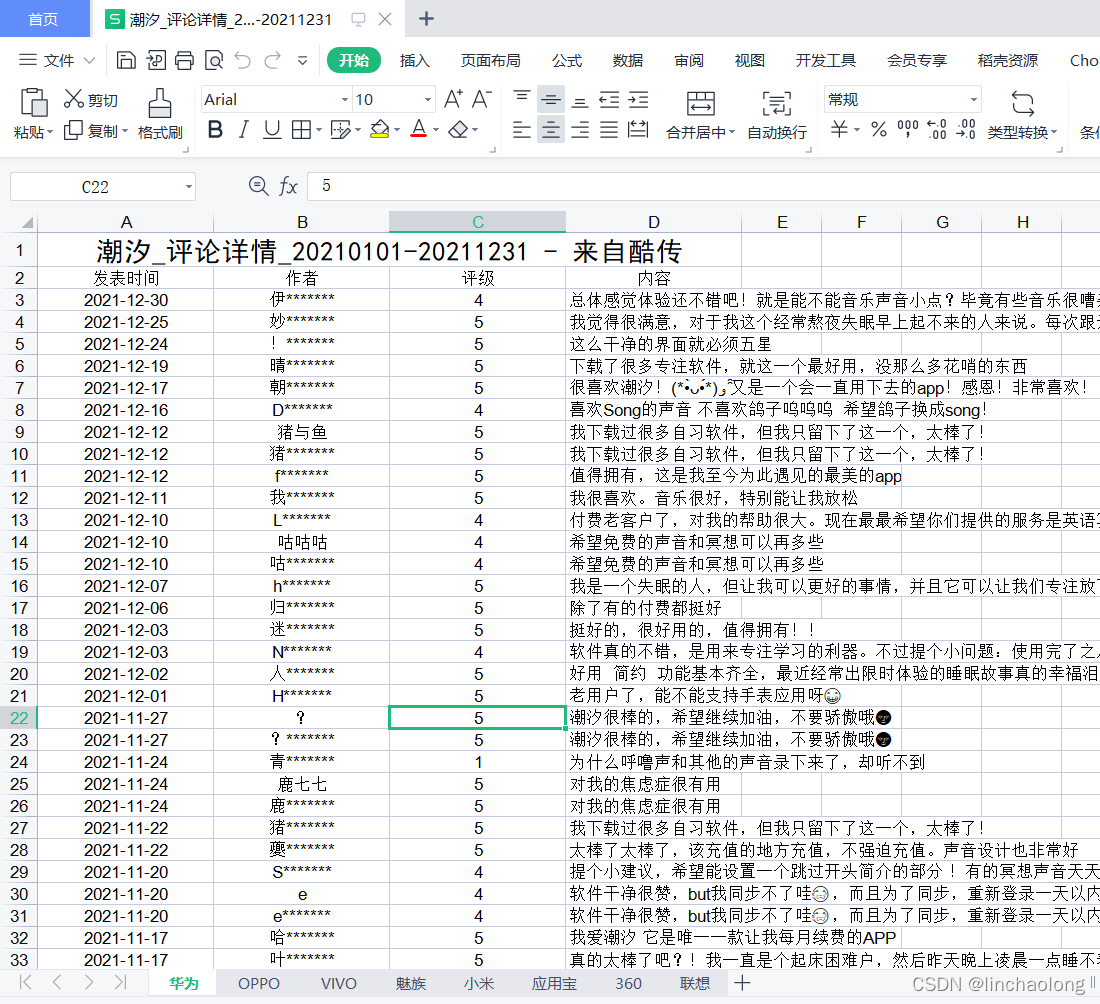Open the 应用宝 sheet tab
1100x1004 pixels.
click(554, 984)
